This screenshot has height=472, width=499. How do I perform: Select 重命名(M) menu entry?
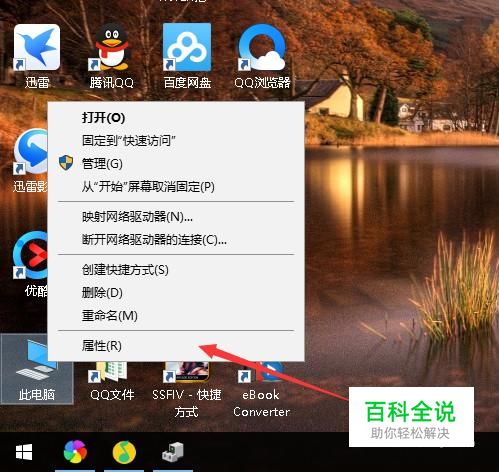[176, 315]
